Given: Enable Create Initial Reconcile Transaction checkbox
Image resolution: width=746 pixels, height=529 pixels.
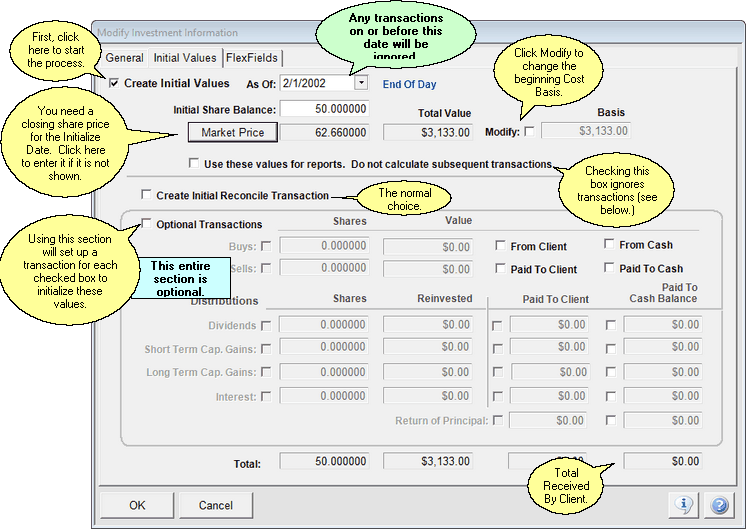Looking at the screenshot, I should (147, 195).
